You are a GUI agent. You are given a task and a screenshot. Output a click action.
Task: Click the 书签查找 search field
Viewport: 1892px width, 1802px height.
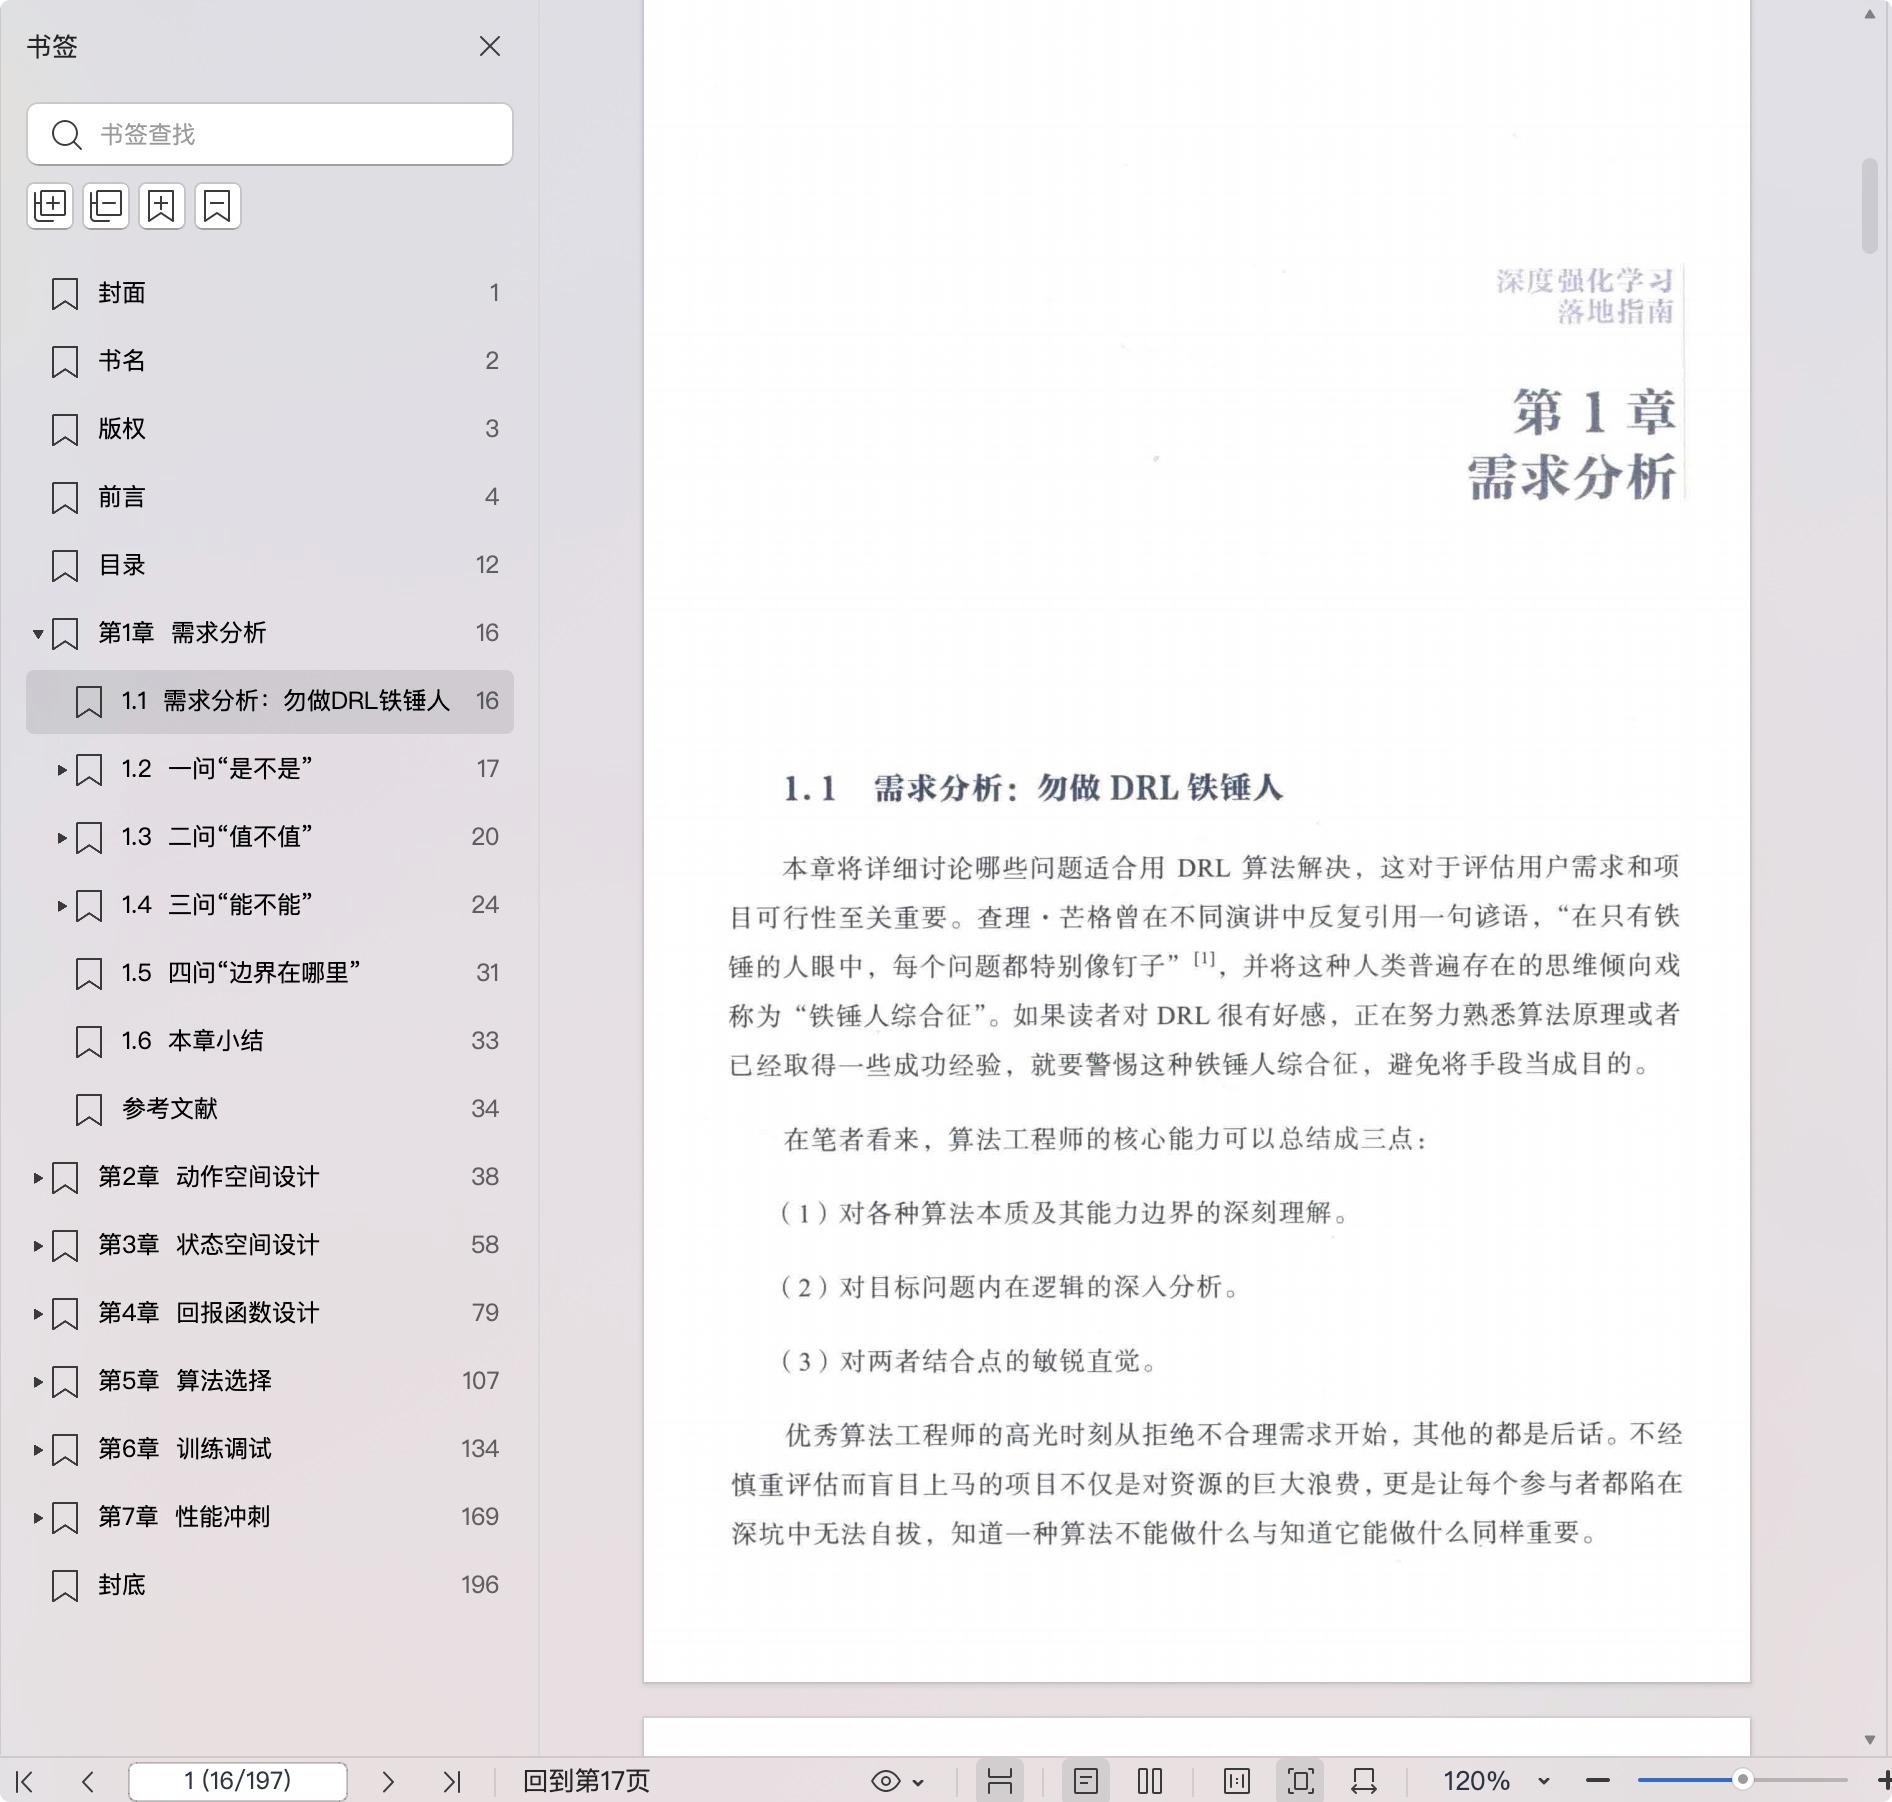tap(290, 134)
